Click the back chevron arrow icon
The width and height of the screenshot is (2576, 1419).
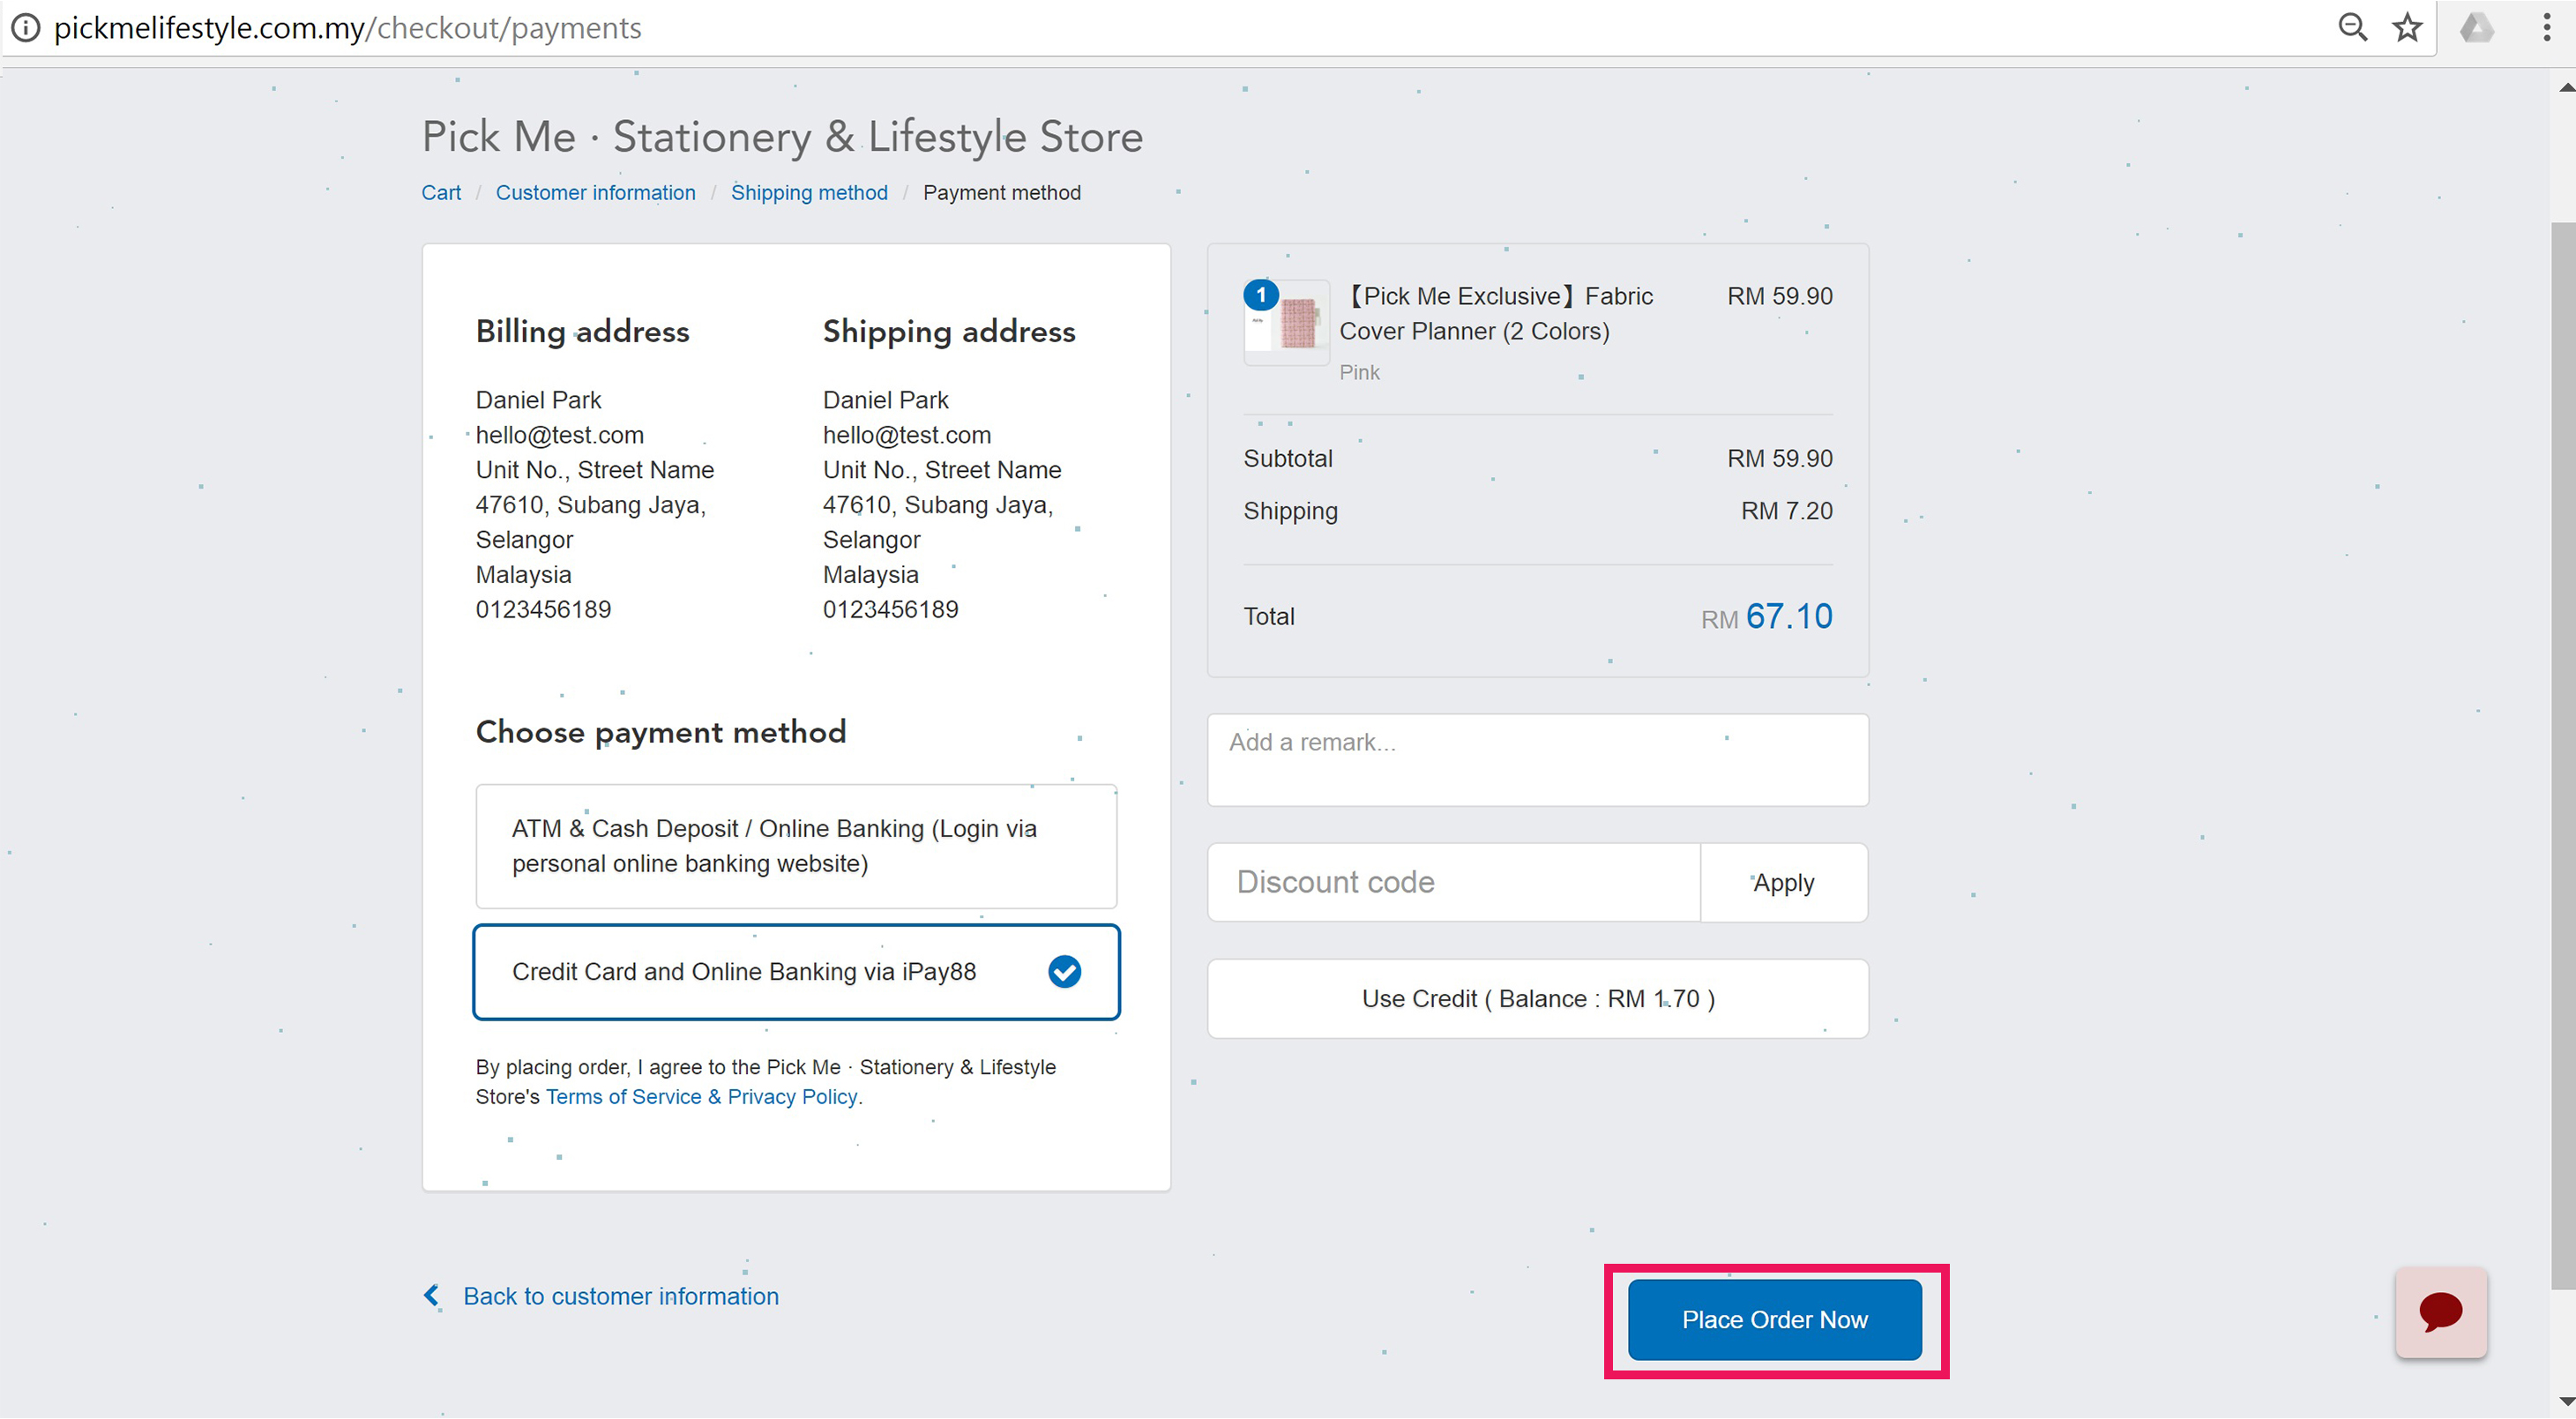(431, 1296)
